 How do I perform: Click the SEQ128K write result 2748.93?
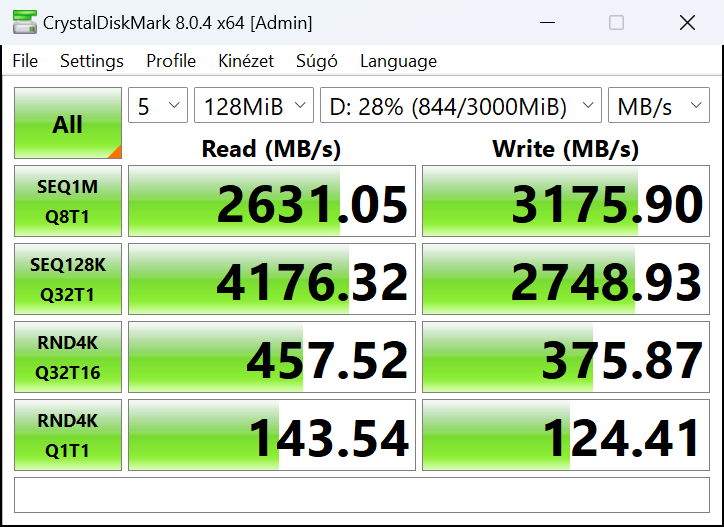pos(566,279)
